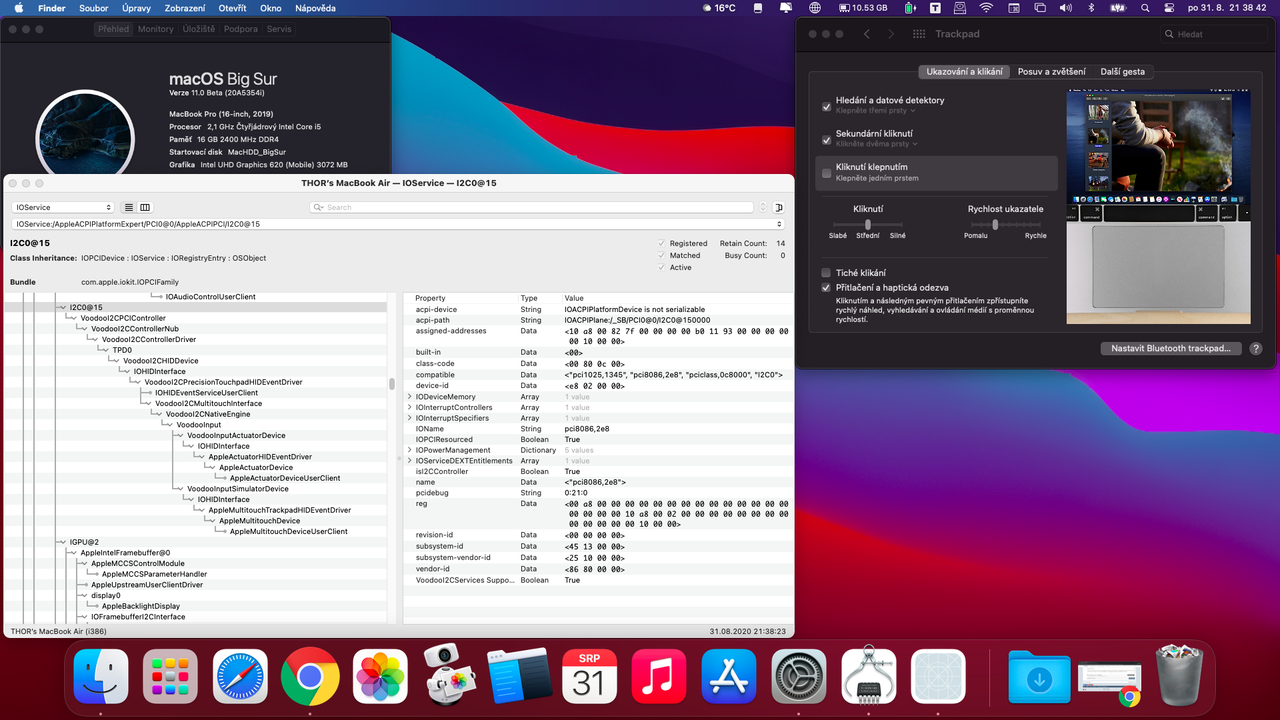Open the IOService plane dropdown
Viewport: 1280px width, 720px height.
tap(63, 207)
